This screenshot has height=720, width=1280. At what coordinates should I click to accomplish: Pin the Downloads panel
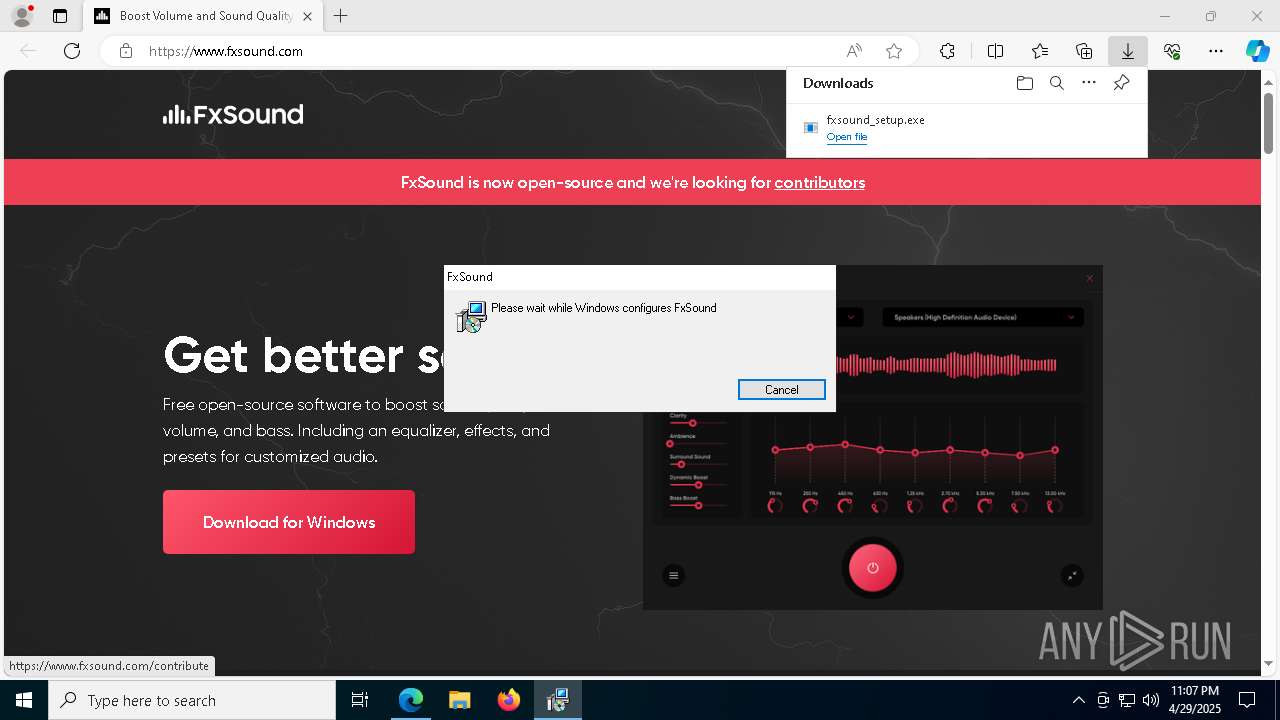tap(1121, 83)
